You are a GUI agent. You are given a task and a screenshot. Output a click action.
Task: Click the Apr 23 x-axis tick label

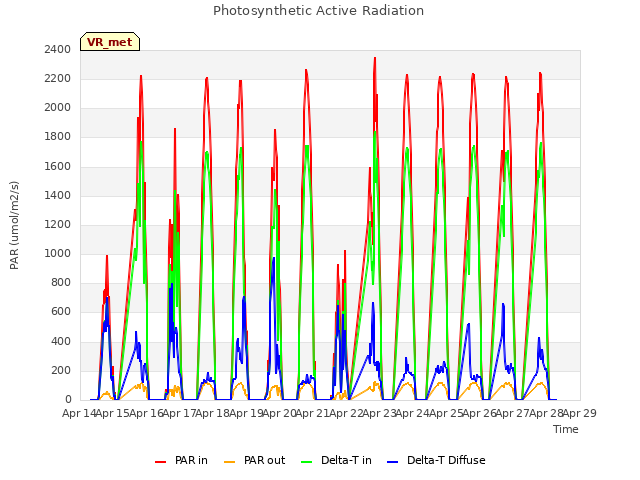(379, 413)
